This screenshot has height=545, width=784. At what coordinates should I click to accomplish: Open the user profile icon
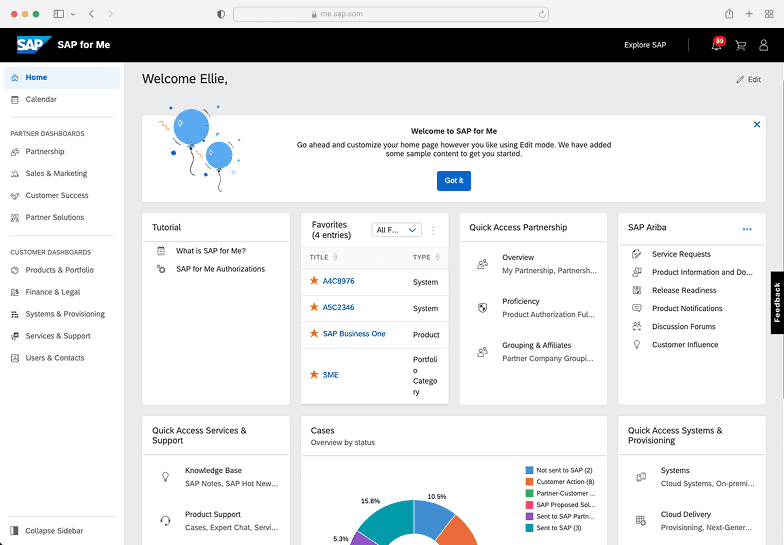[x=764, y=45]
